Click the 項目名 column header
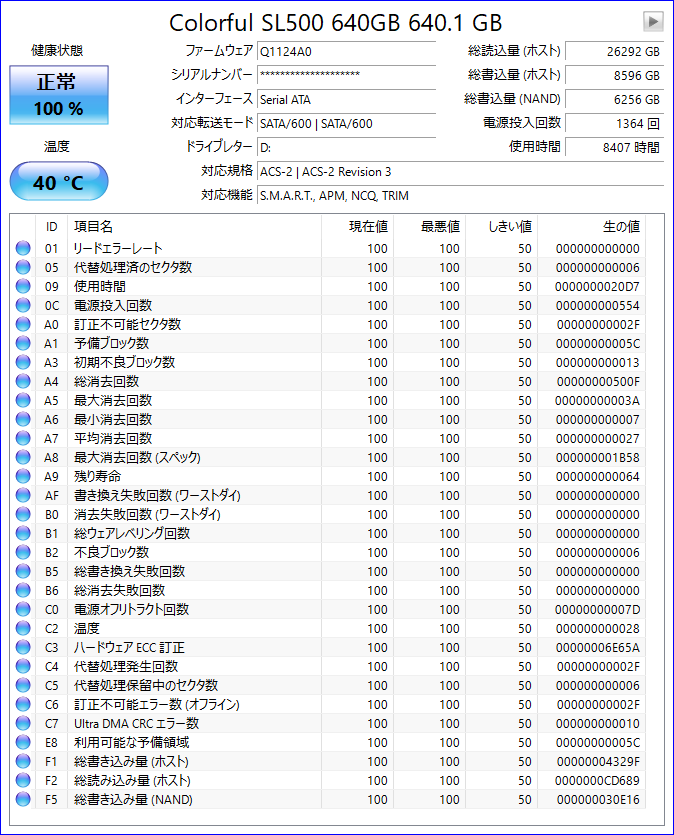Viewport: 674px width, 835px height. (194, 227)
